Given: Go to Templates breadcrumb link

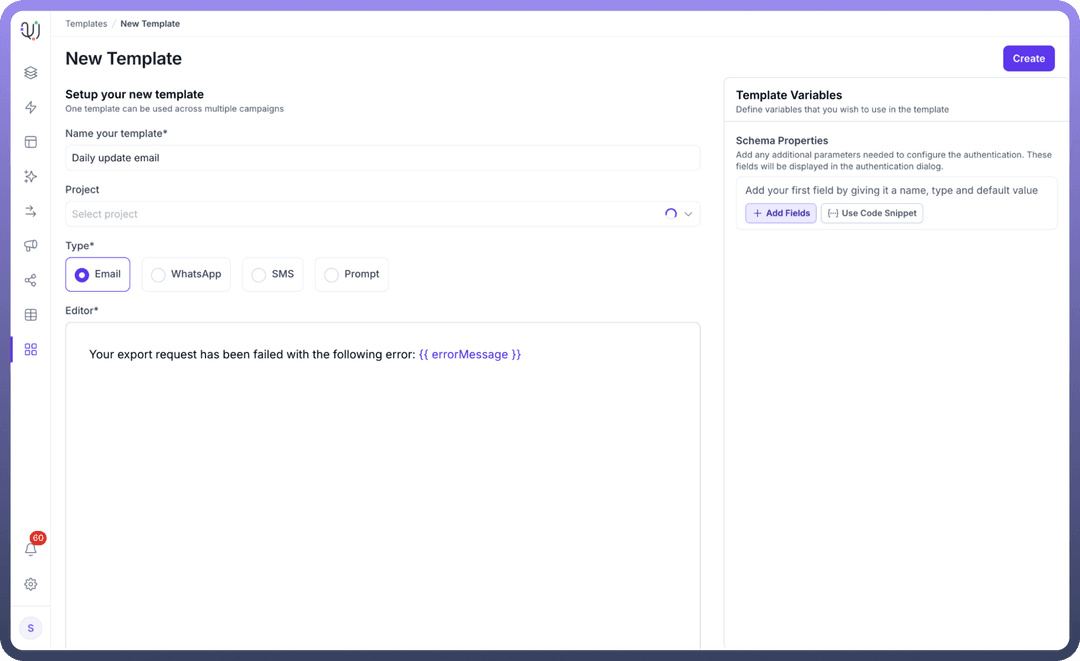Looking at the screenshot, I should [x=86, y=24].
